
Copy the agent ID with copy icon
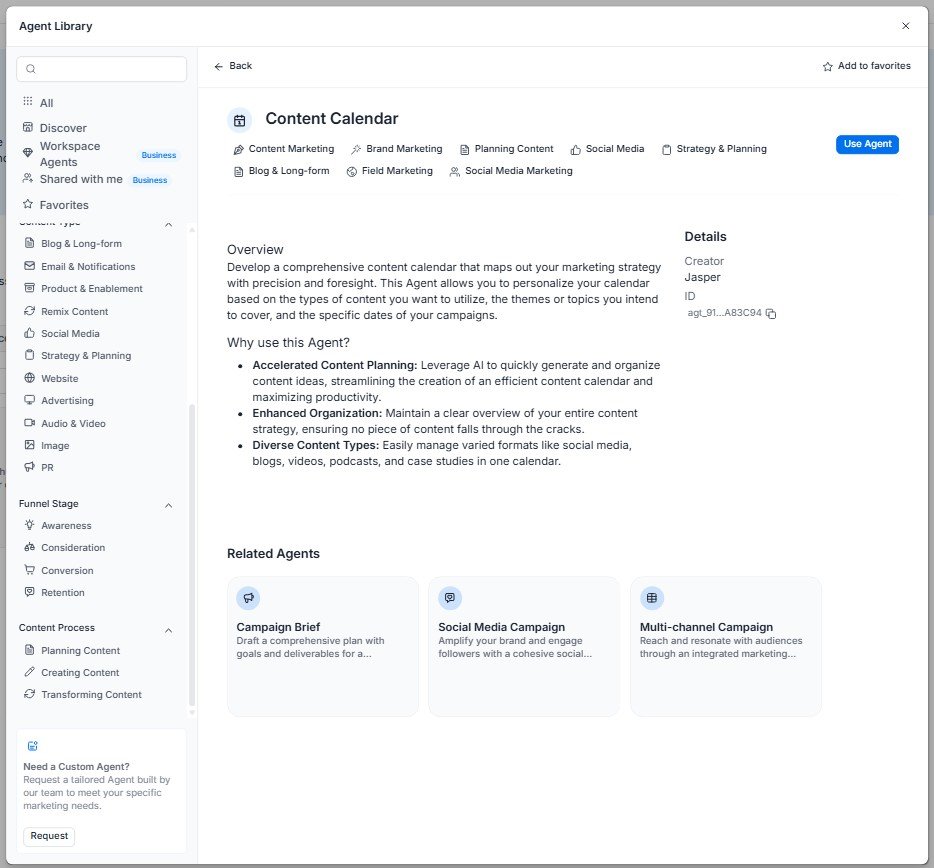coord(771,313)
